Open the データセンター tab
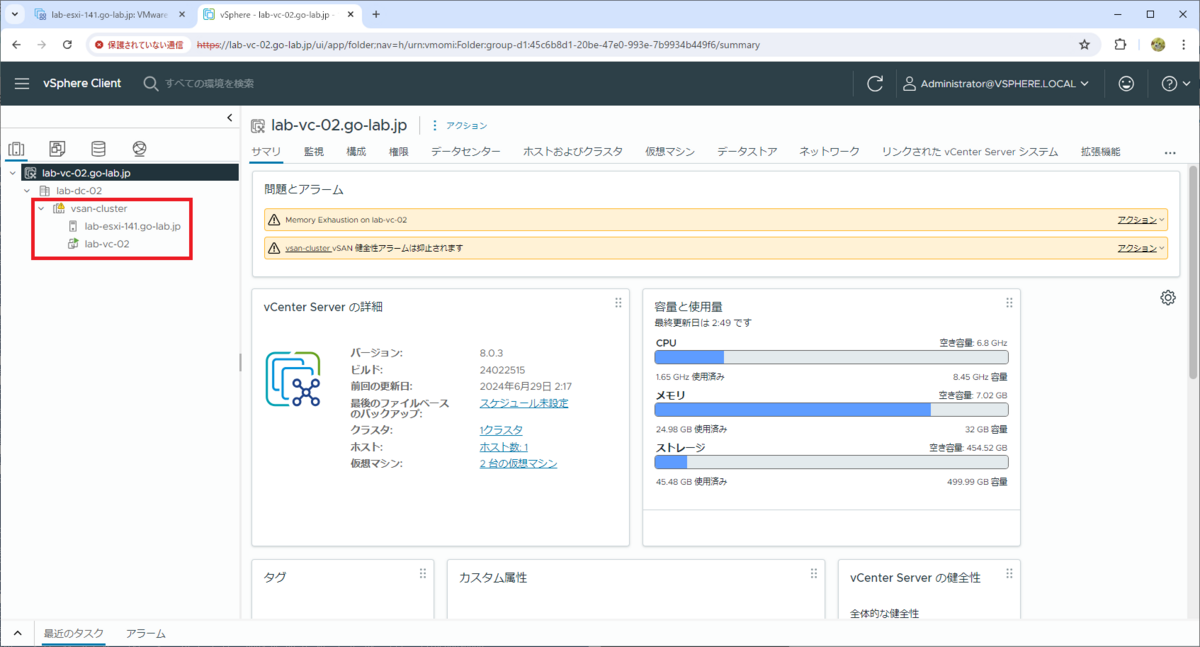The height and width of the screenshot is (647, 1200). 466,152
